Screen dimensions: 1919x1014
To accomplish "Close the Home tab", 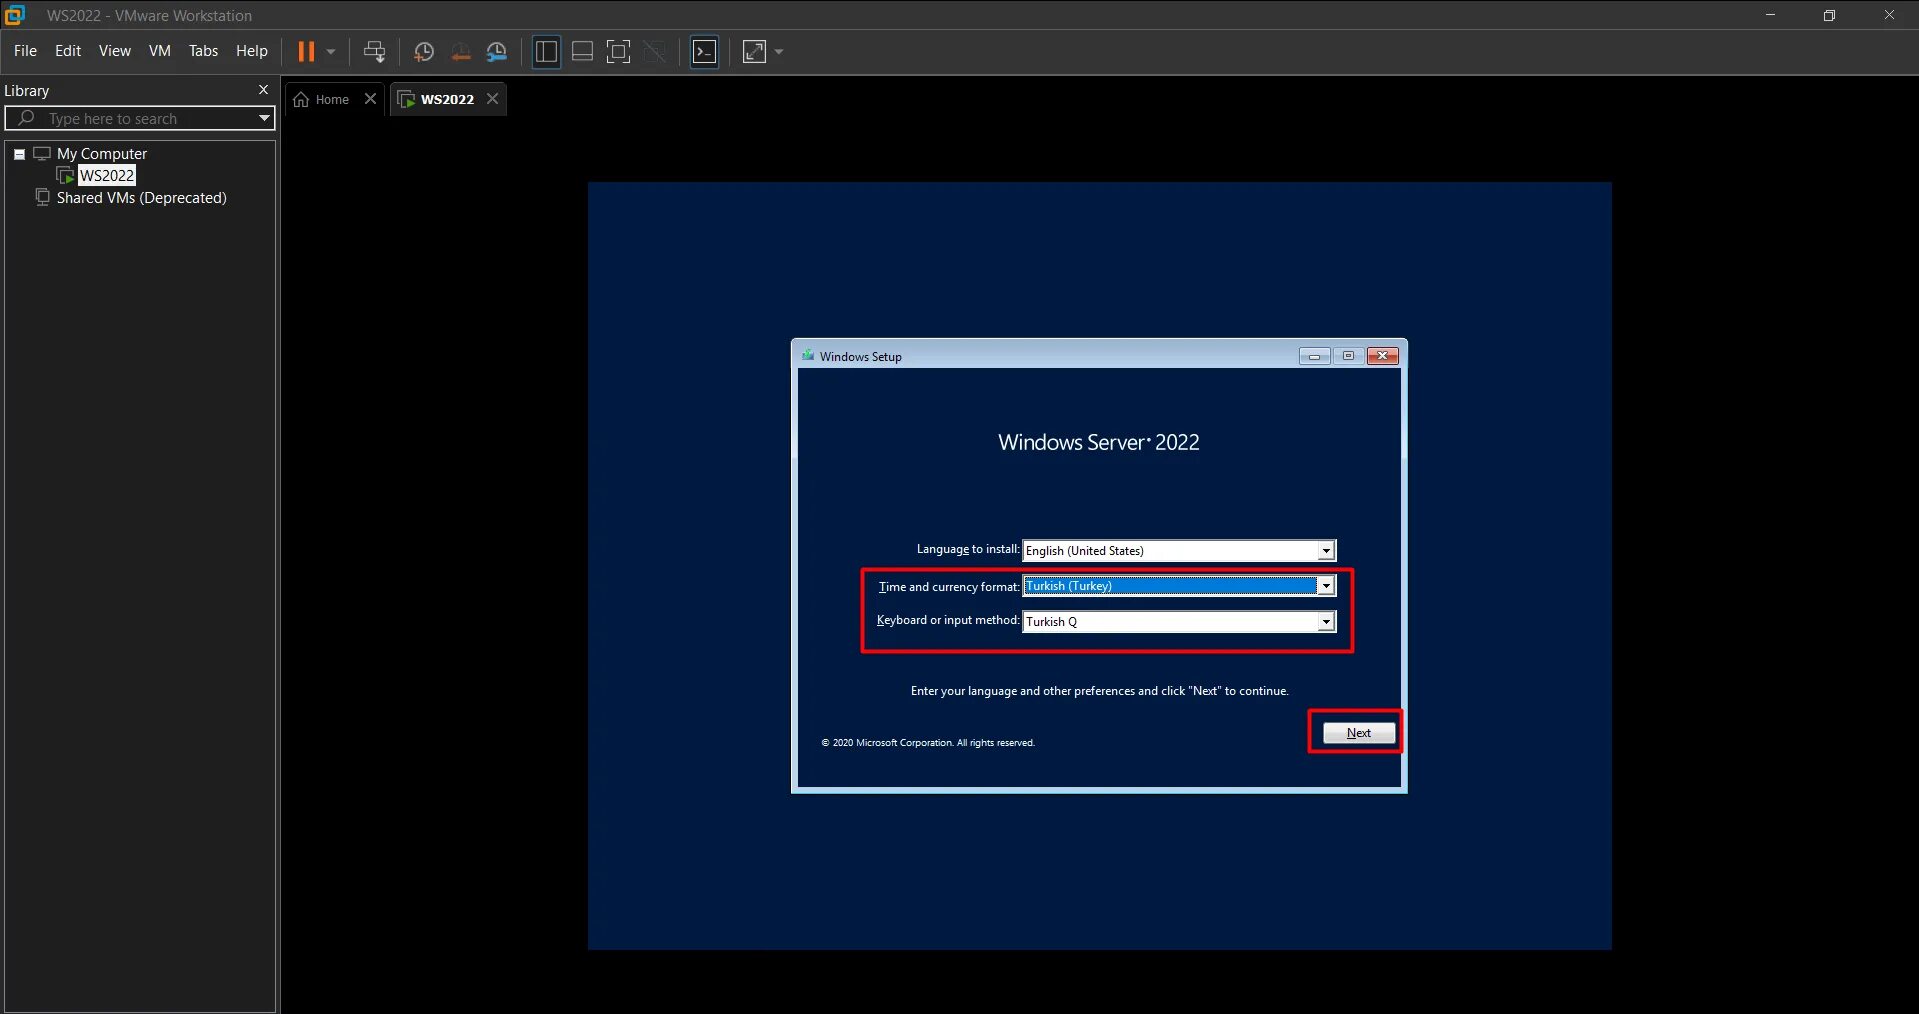I will point(370,99).
